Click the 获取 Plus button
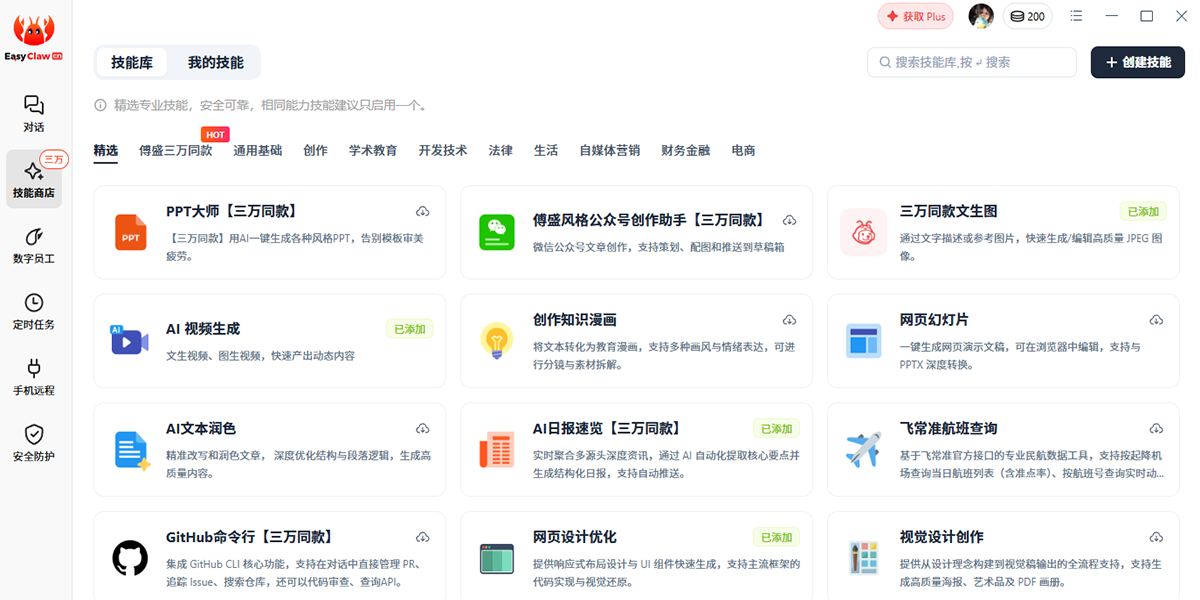The width and height of the screenshot is (1200, 600). click(x=916, y=16)
